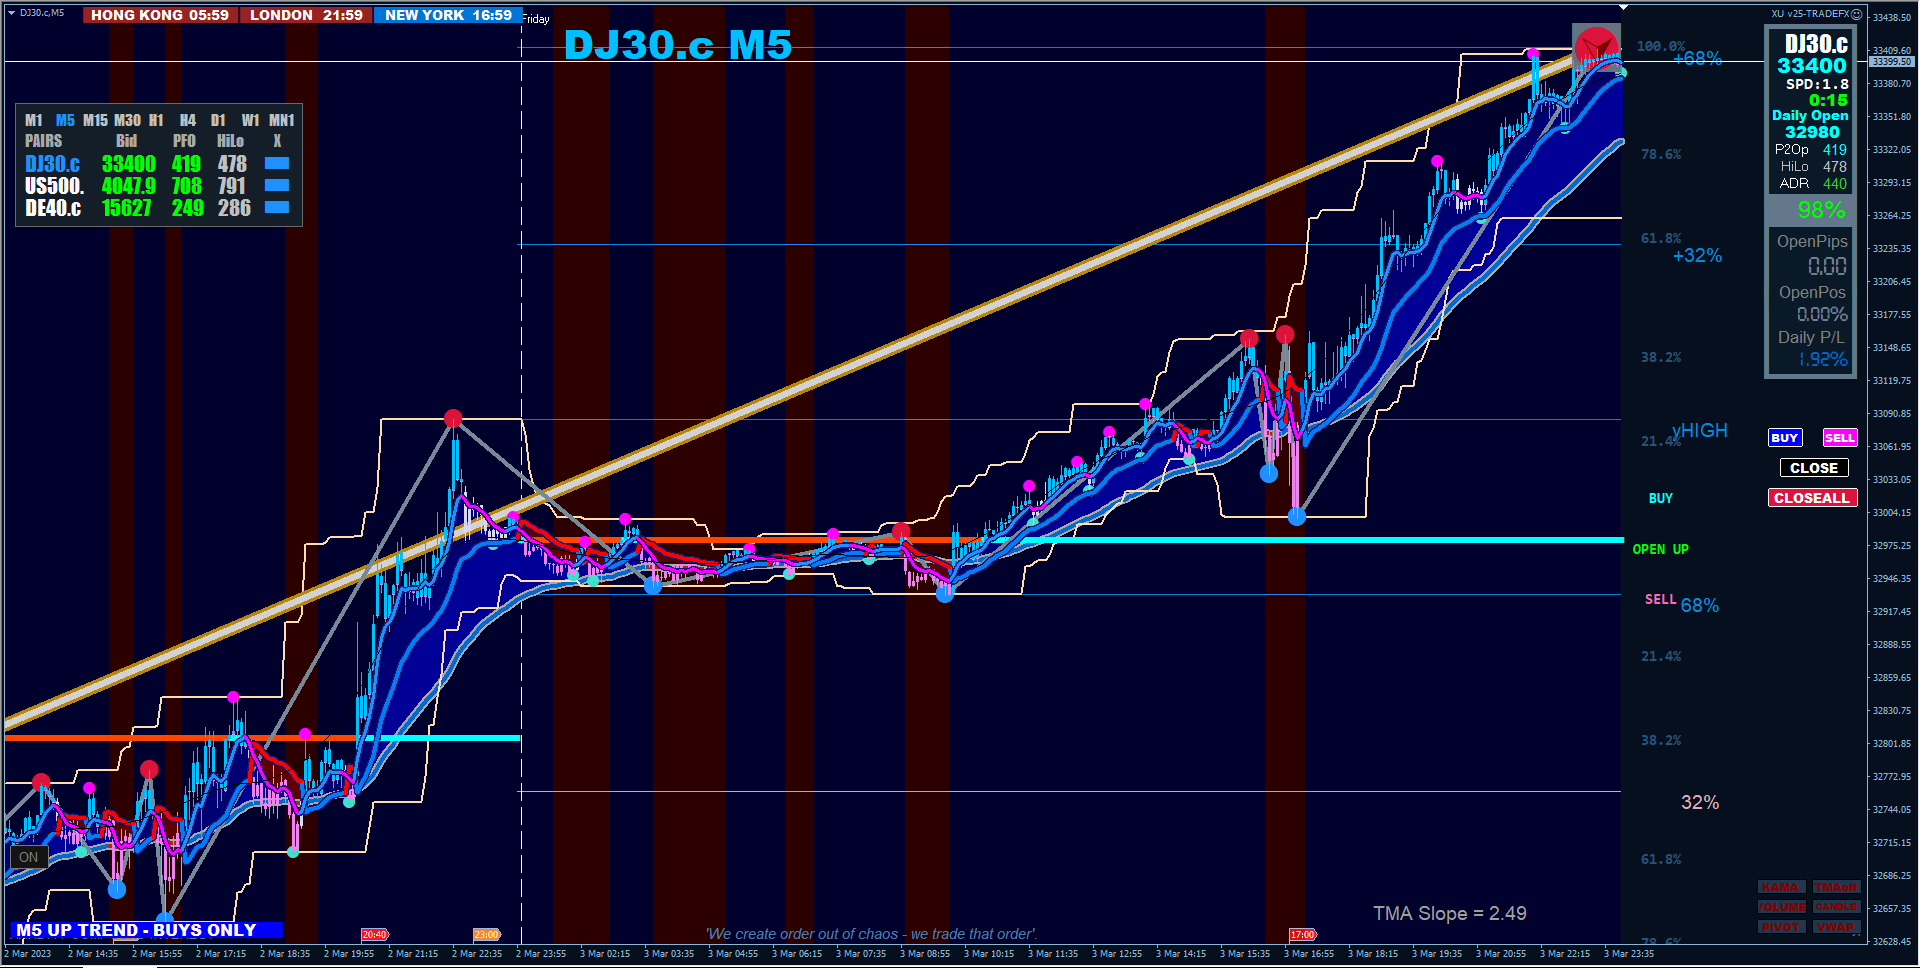
Task: Click the Daily P/L value 1.92%
Action: click(1823, 359)
